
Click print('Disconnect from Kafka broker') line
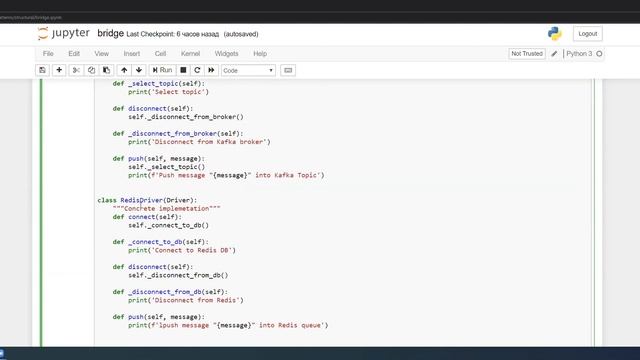tap(199, 142)
